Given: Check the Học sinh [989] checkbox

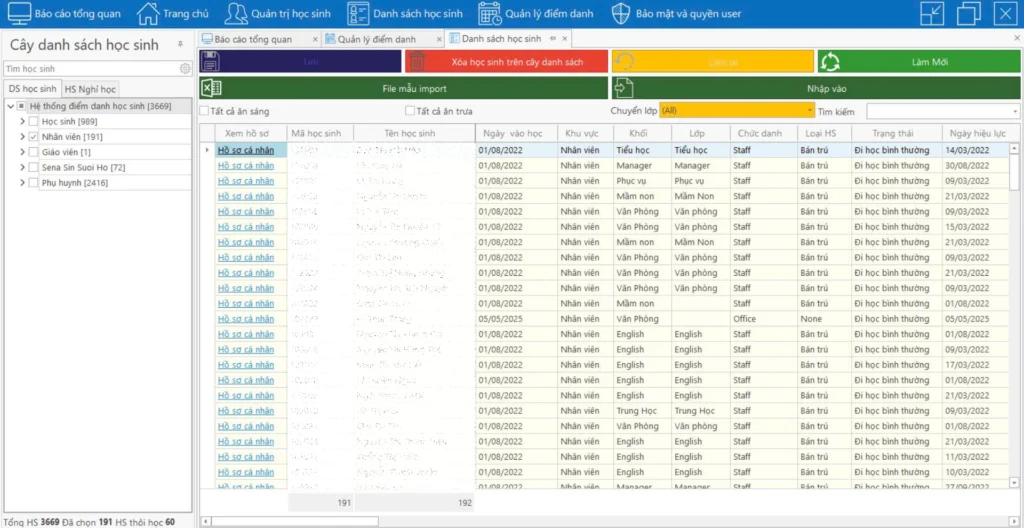Looking at the screenshot, I should point(33,121).
